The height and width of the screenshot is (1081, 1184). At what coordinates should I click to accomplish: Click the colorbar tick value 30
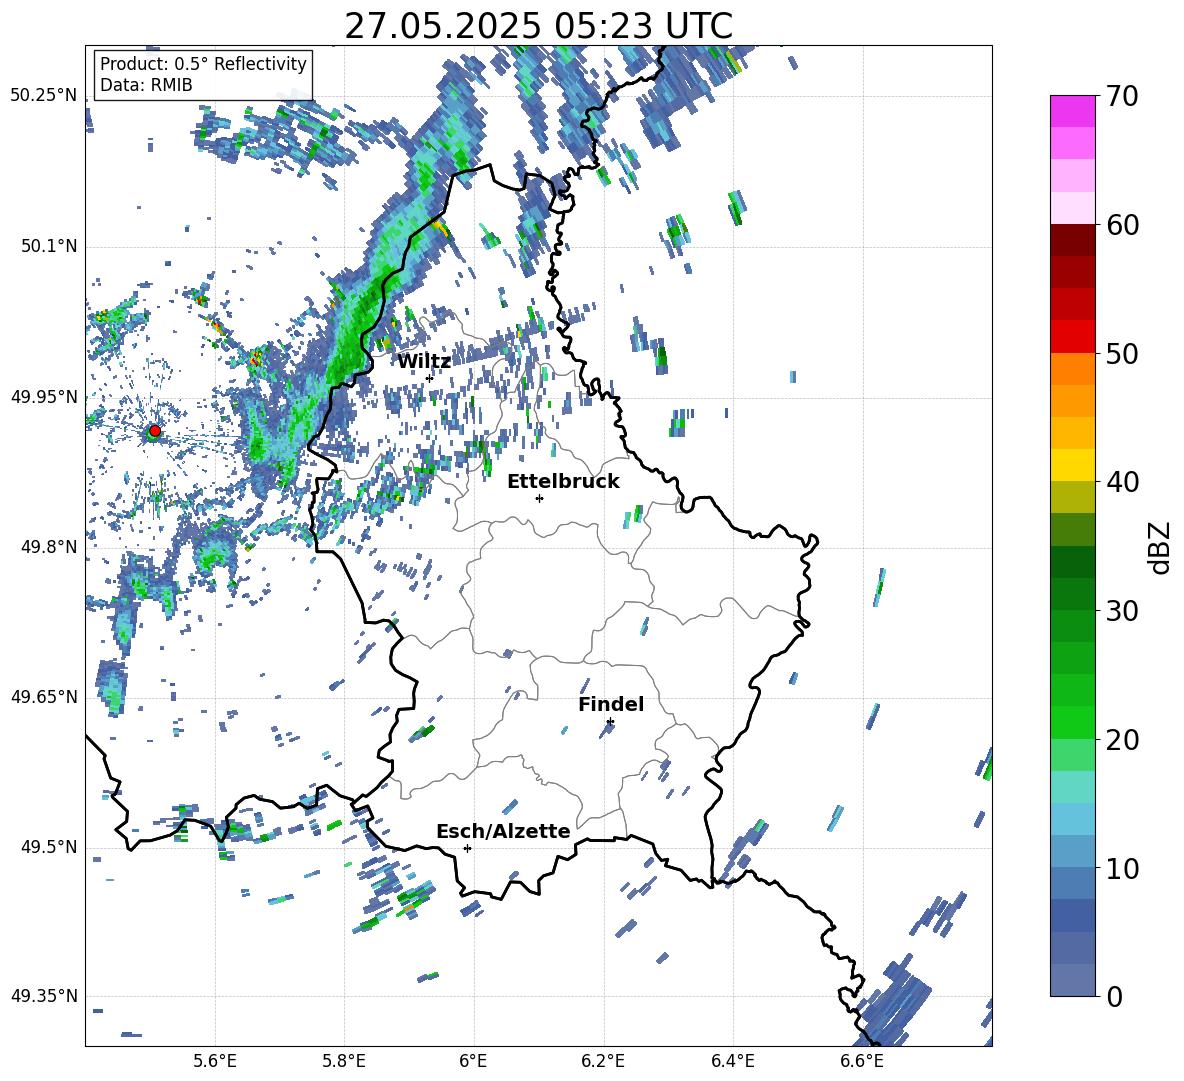pos(1122,610)
